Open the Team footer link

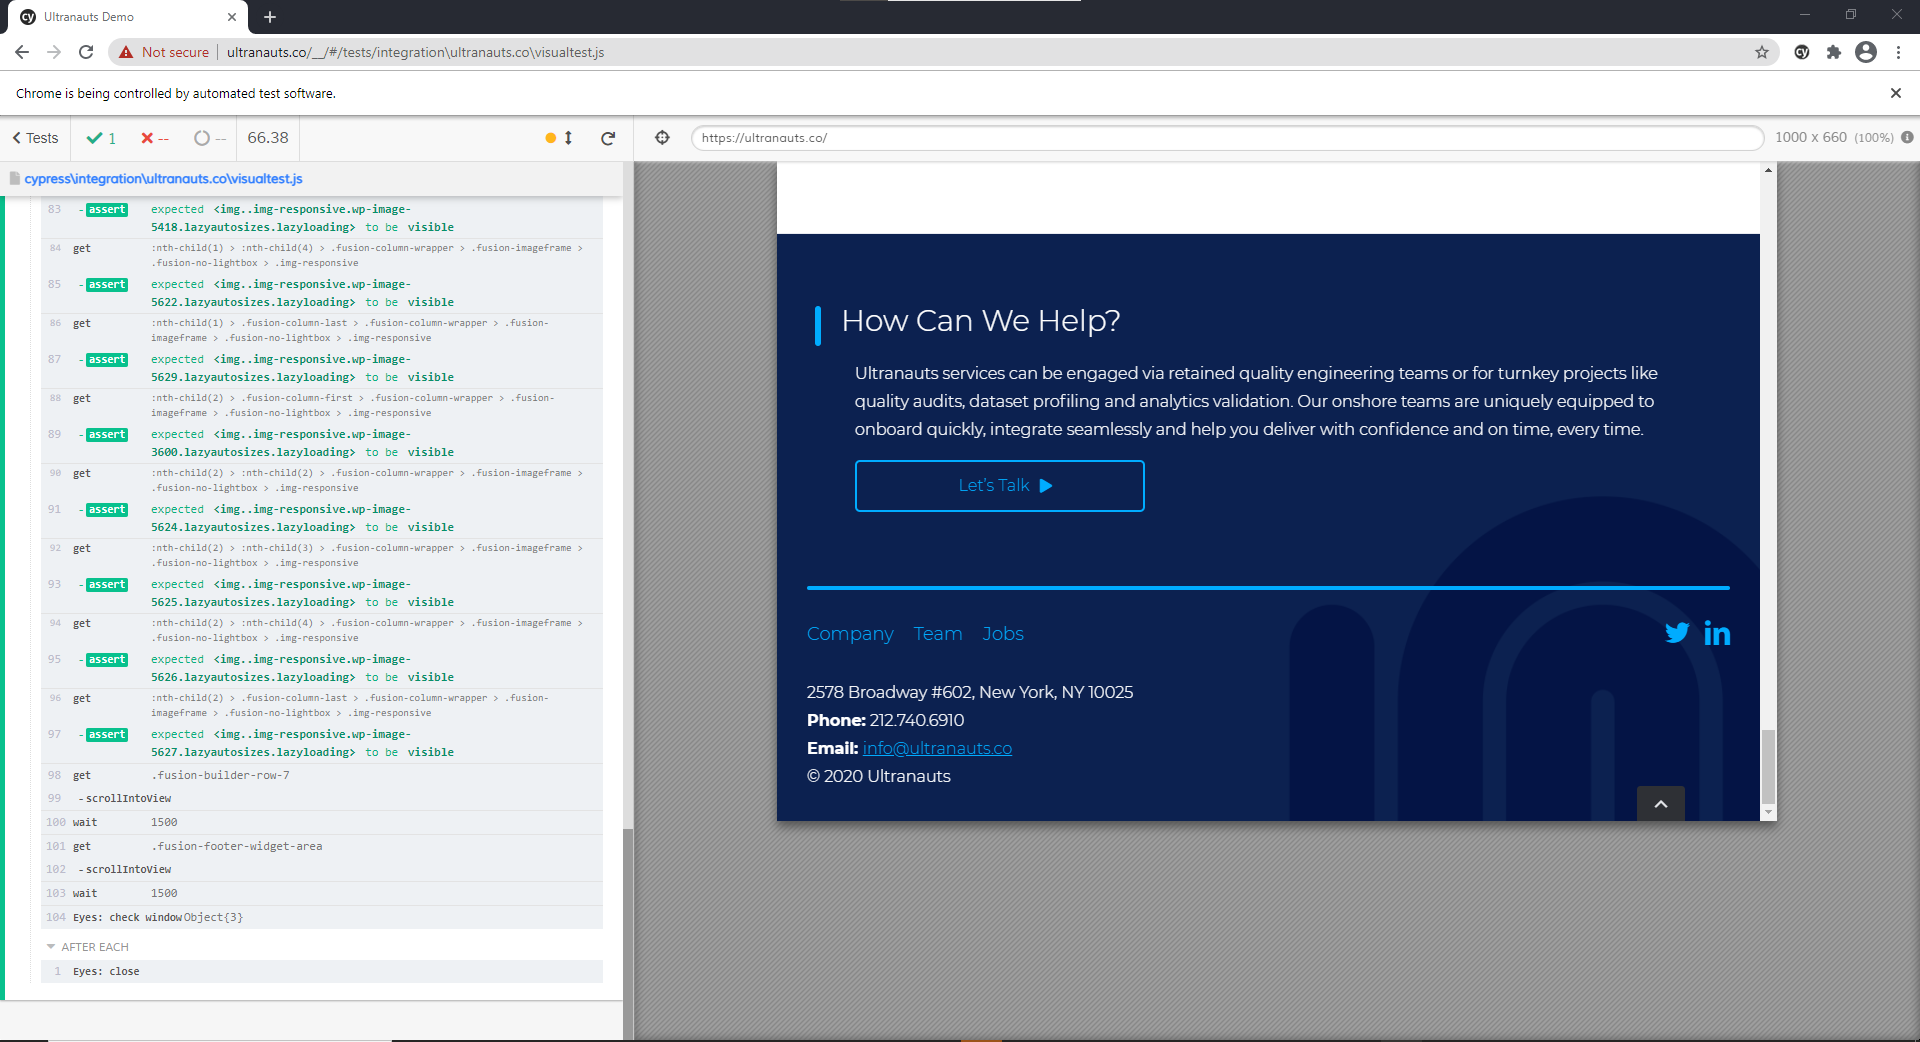coord(938,634)
